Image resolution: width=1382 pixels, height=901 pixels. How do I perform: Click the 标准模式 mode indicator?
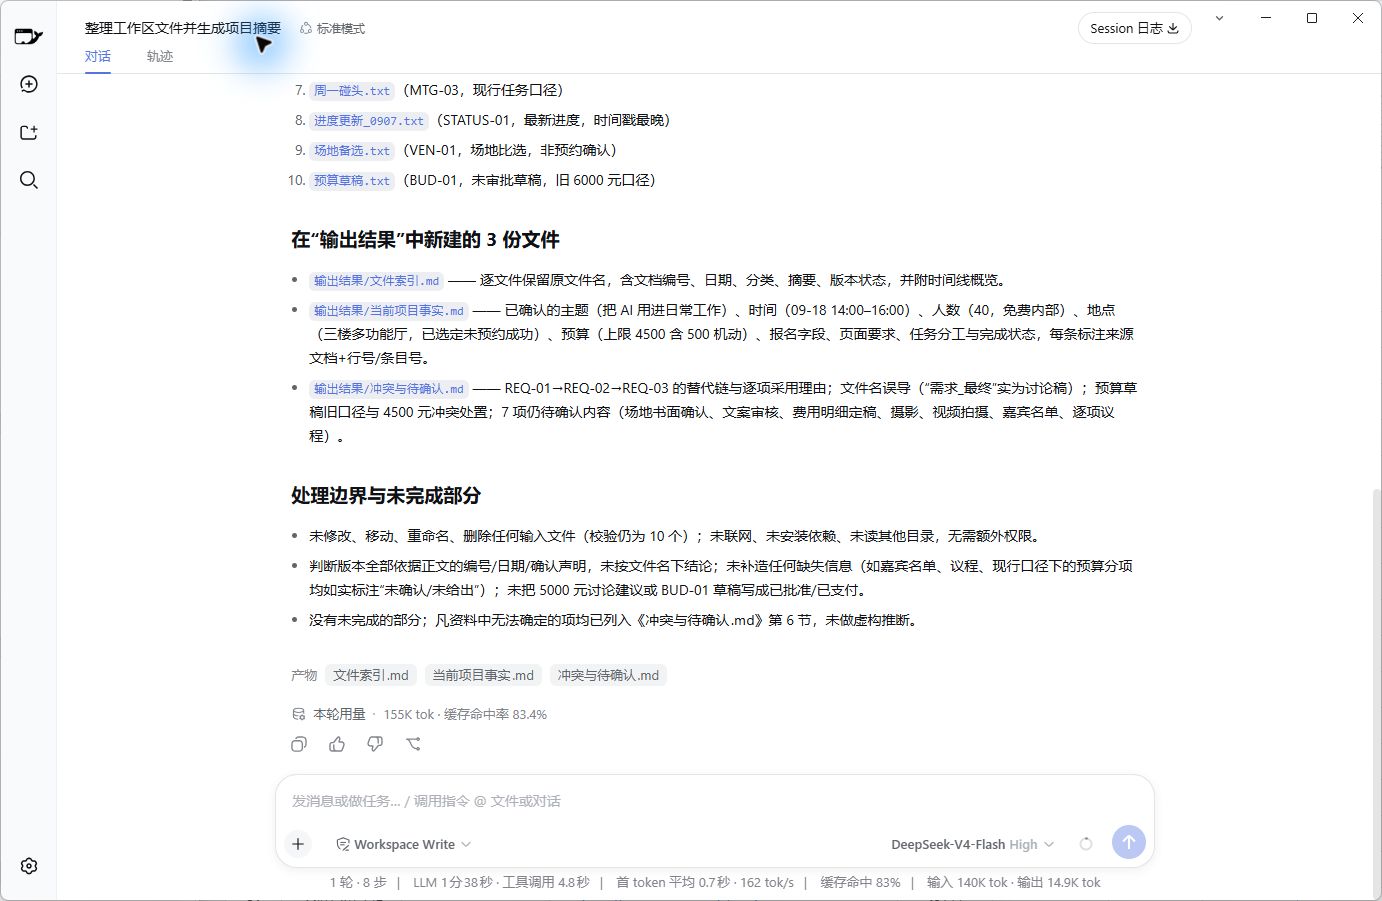coord(333,29)
